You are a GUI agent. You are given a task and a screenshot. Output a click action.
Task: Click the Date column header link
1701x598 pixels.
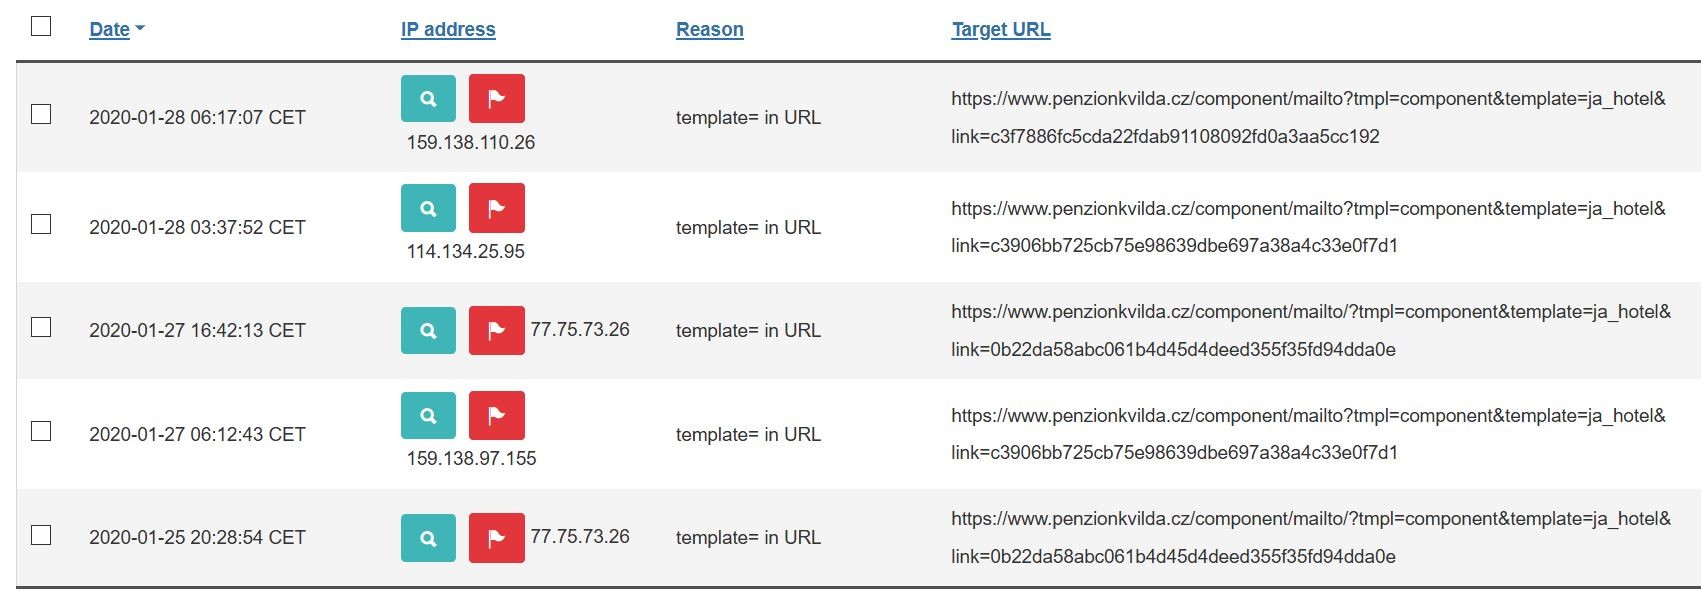109,29
